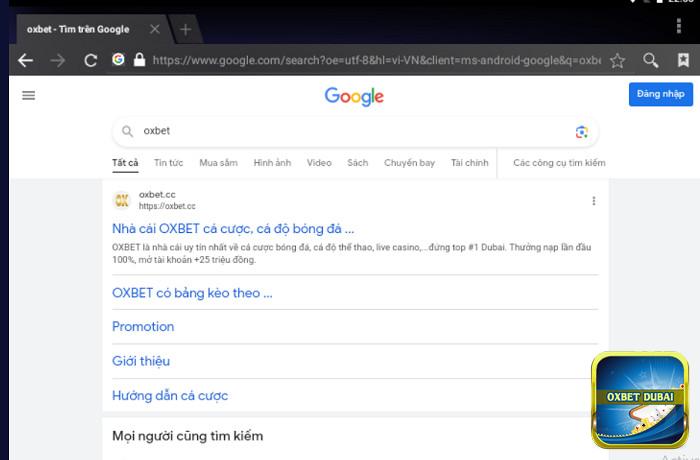
Task: Click the Đăng nhập sign-in button
Action: point(661,94)
